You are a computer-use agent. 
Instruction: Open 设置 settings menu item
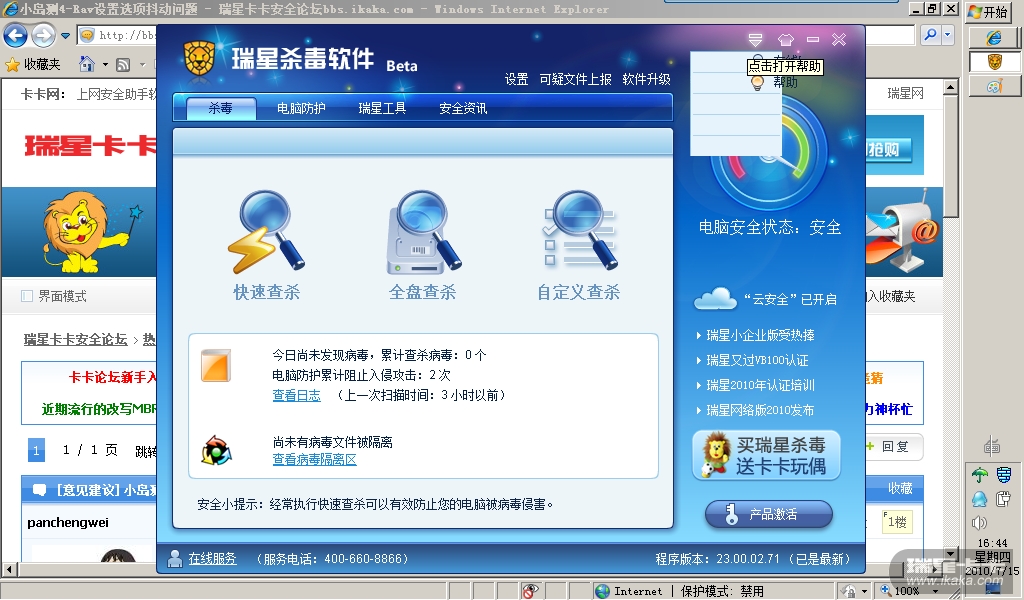pos(517,79)
